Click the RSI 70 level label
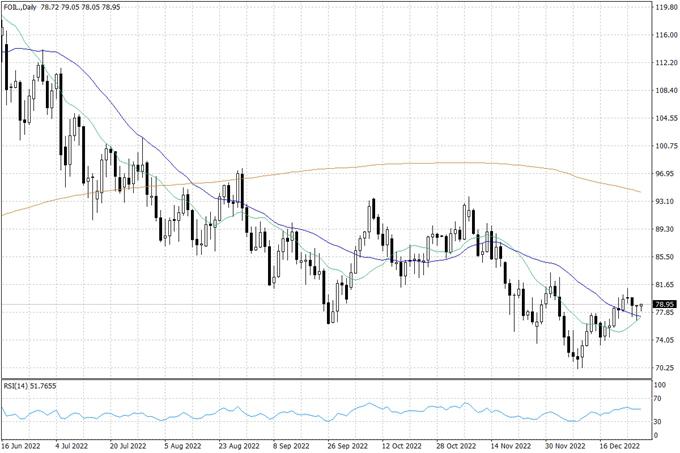680x453 pixels. point(658,399)
